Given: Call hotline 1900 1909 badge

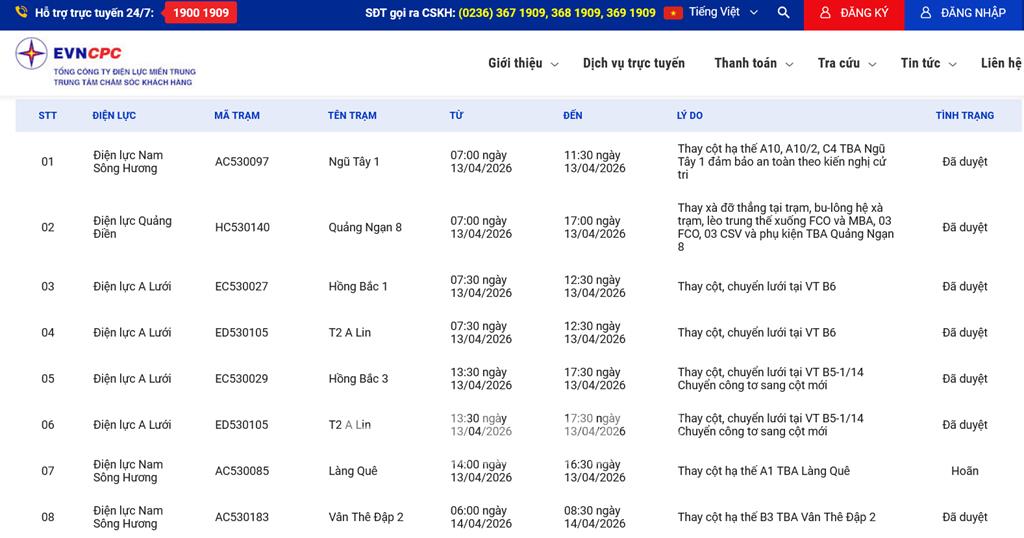Looking at the screenshot, I should click(x=200, y=13).
